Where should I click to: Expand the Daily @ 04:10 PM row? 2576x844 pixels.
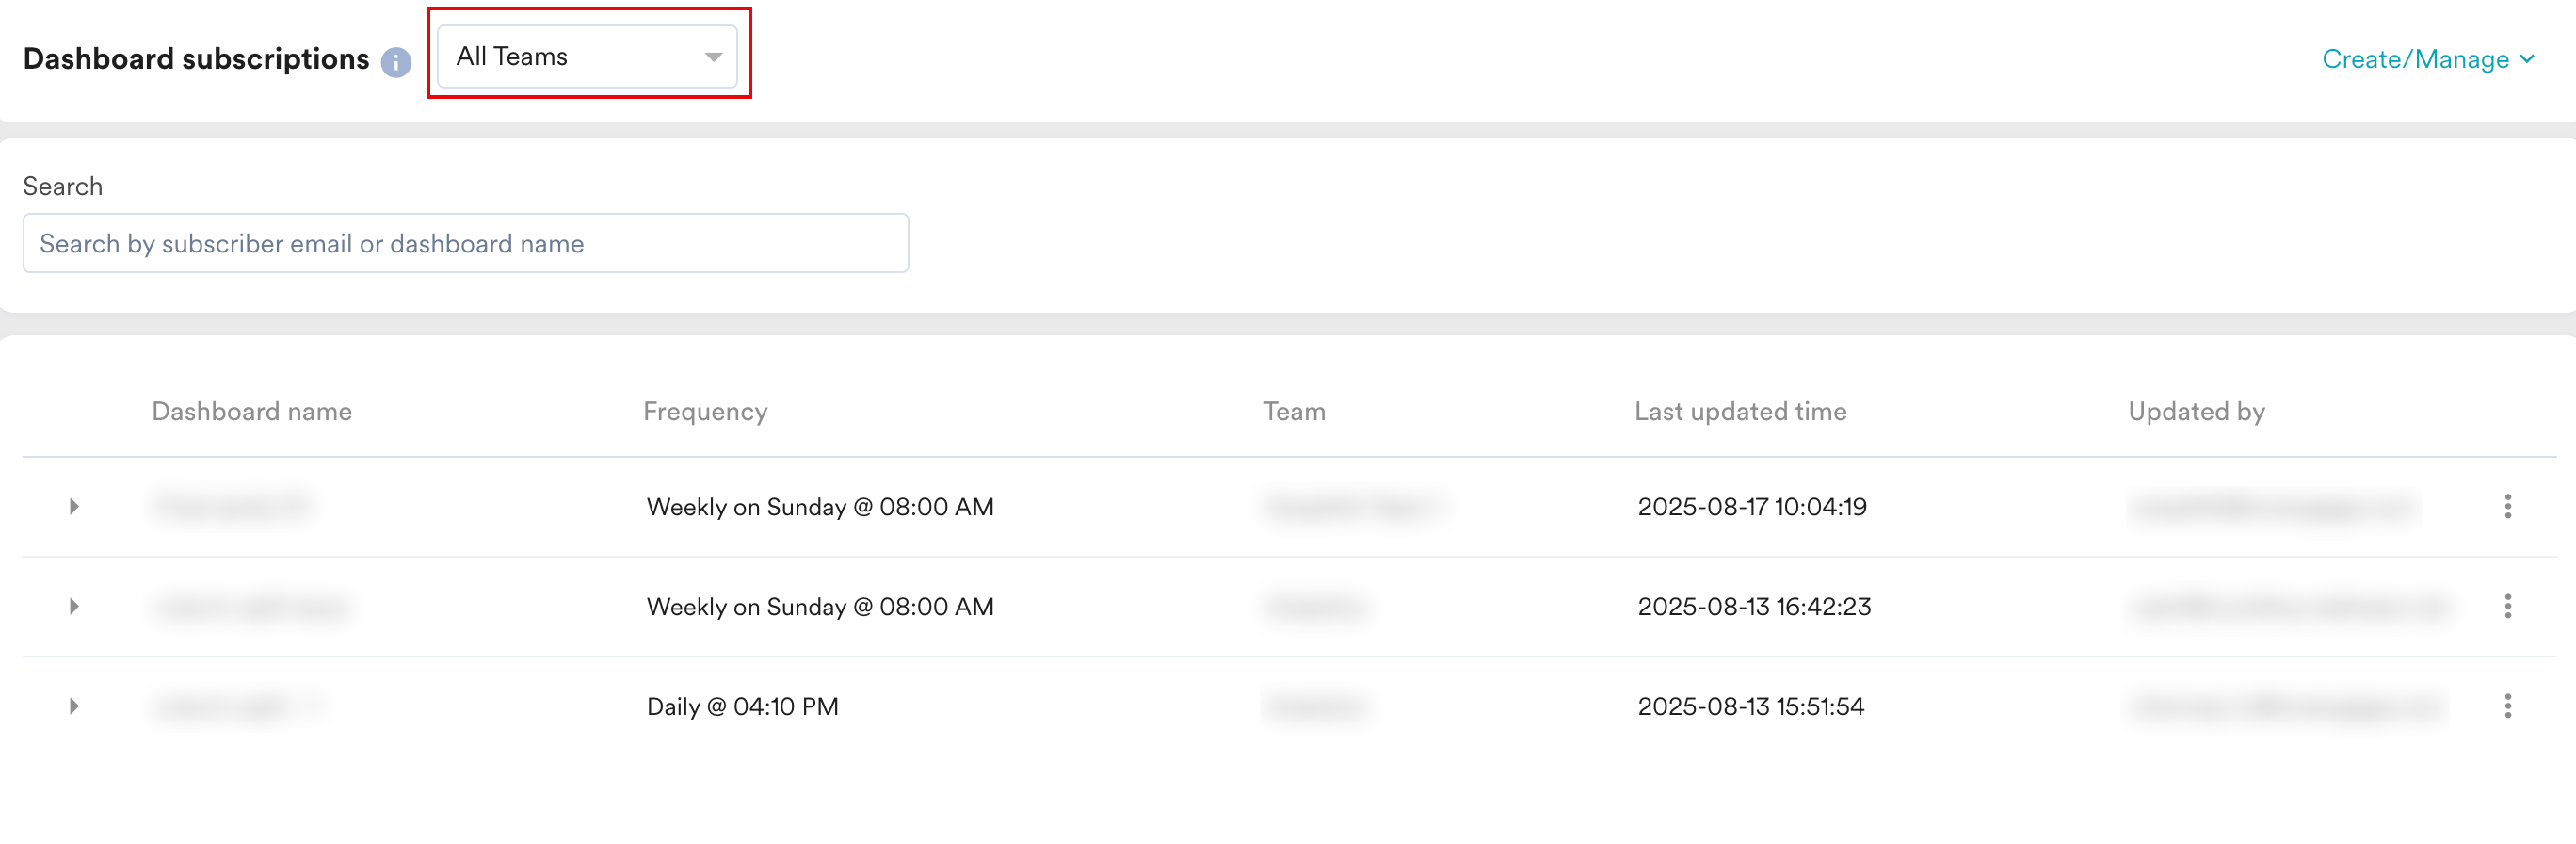tap(74, 706)
